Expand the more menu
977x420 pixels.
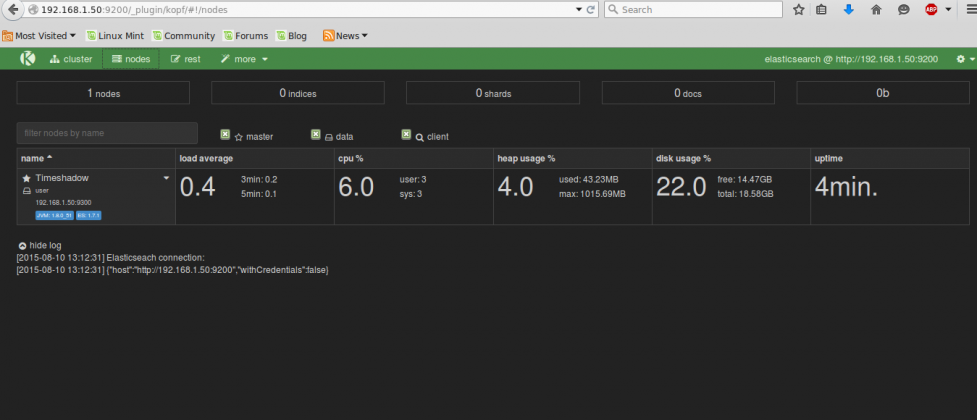coord(244,59)
